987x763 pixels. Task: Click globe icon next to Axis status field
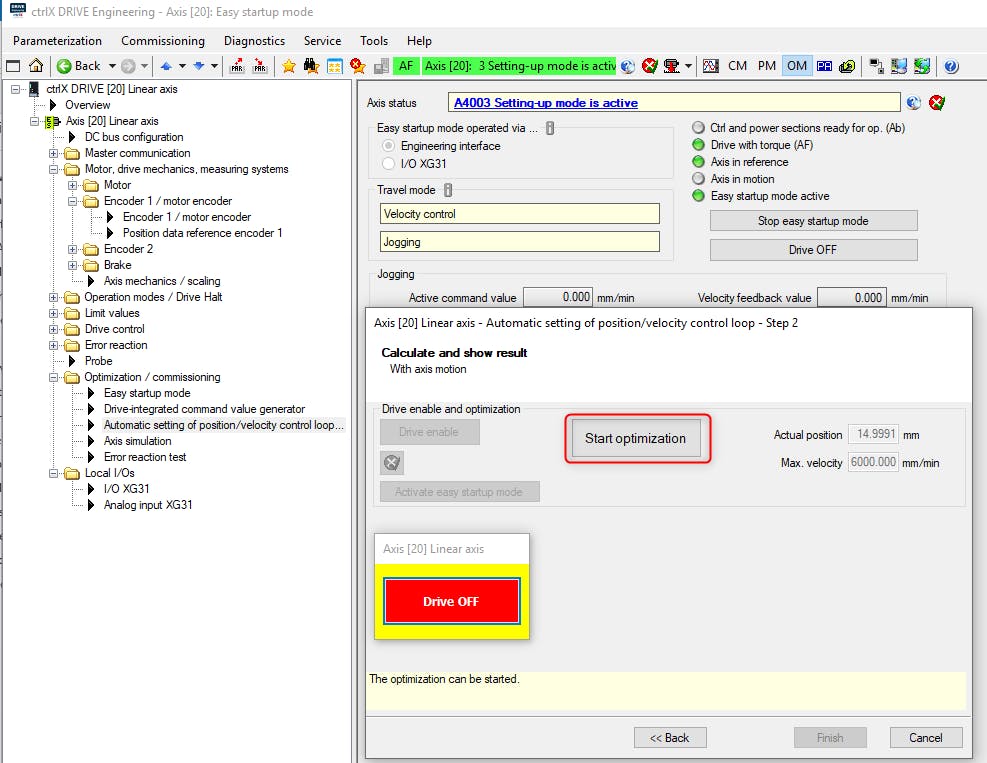pos(913,103)
